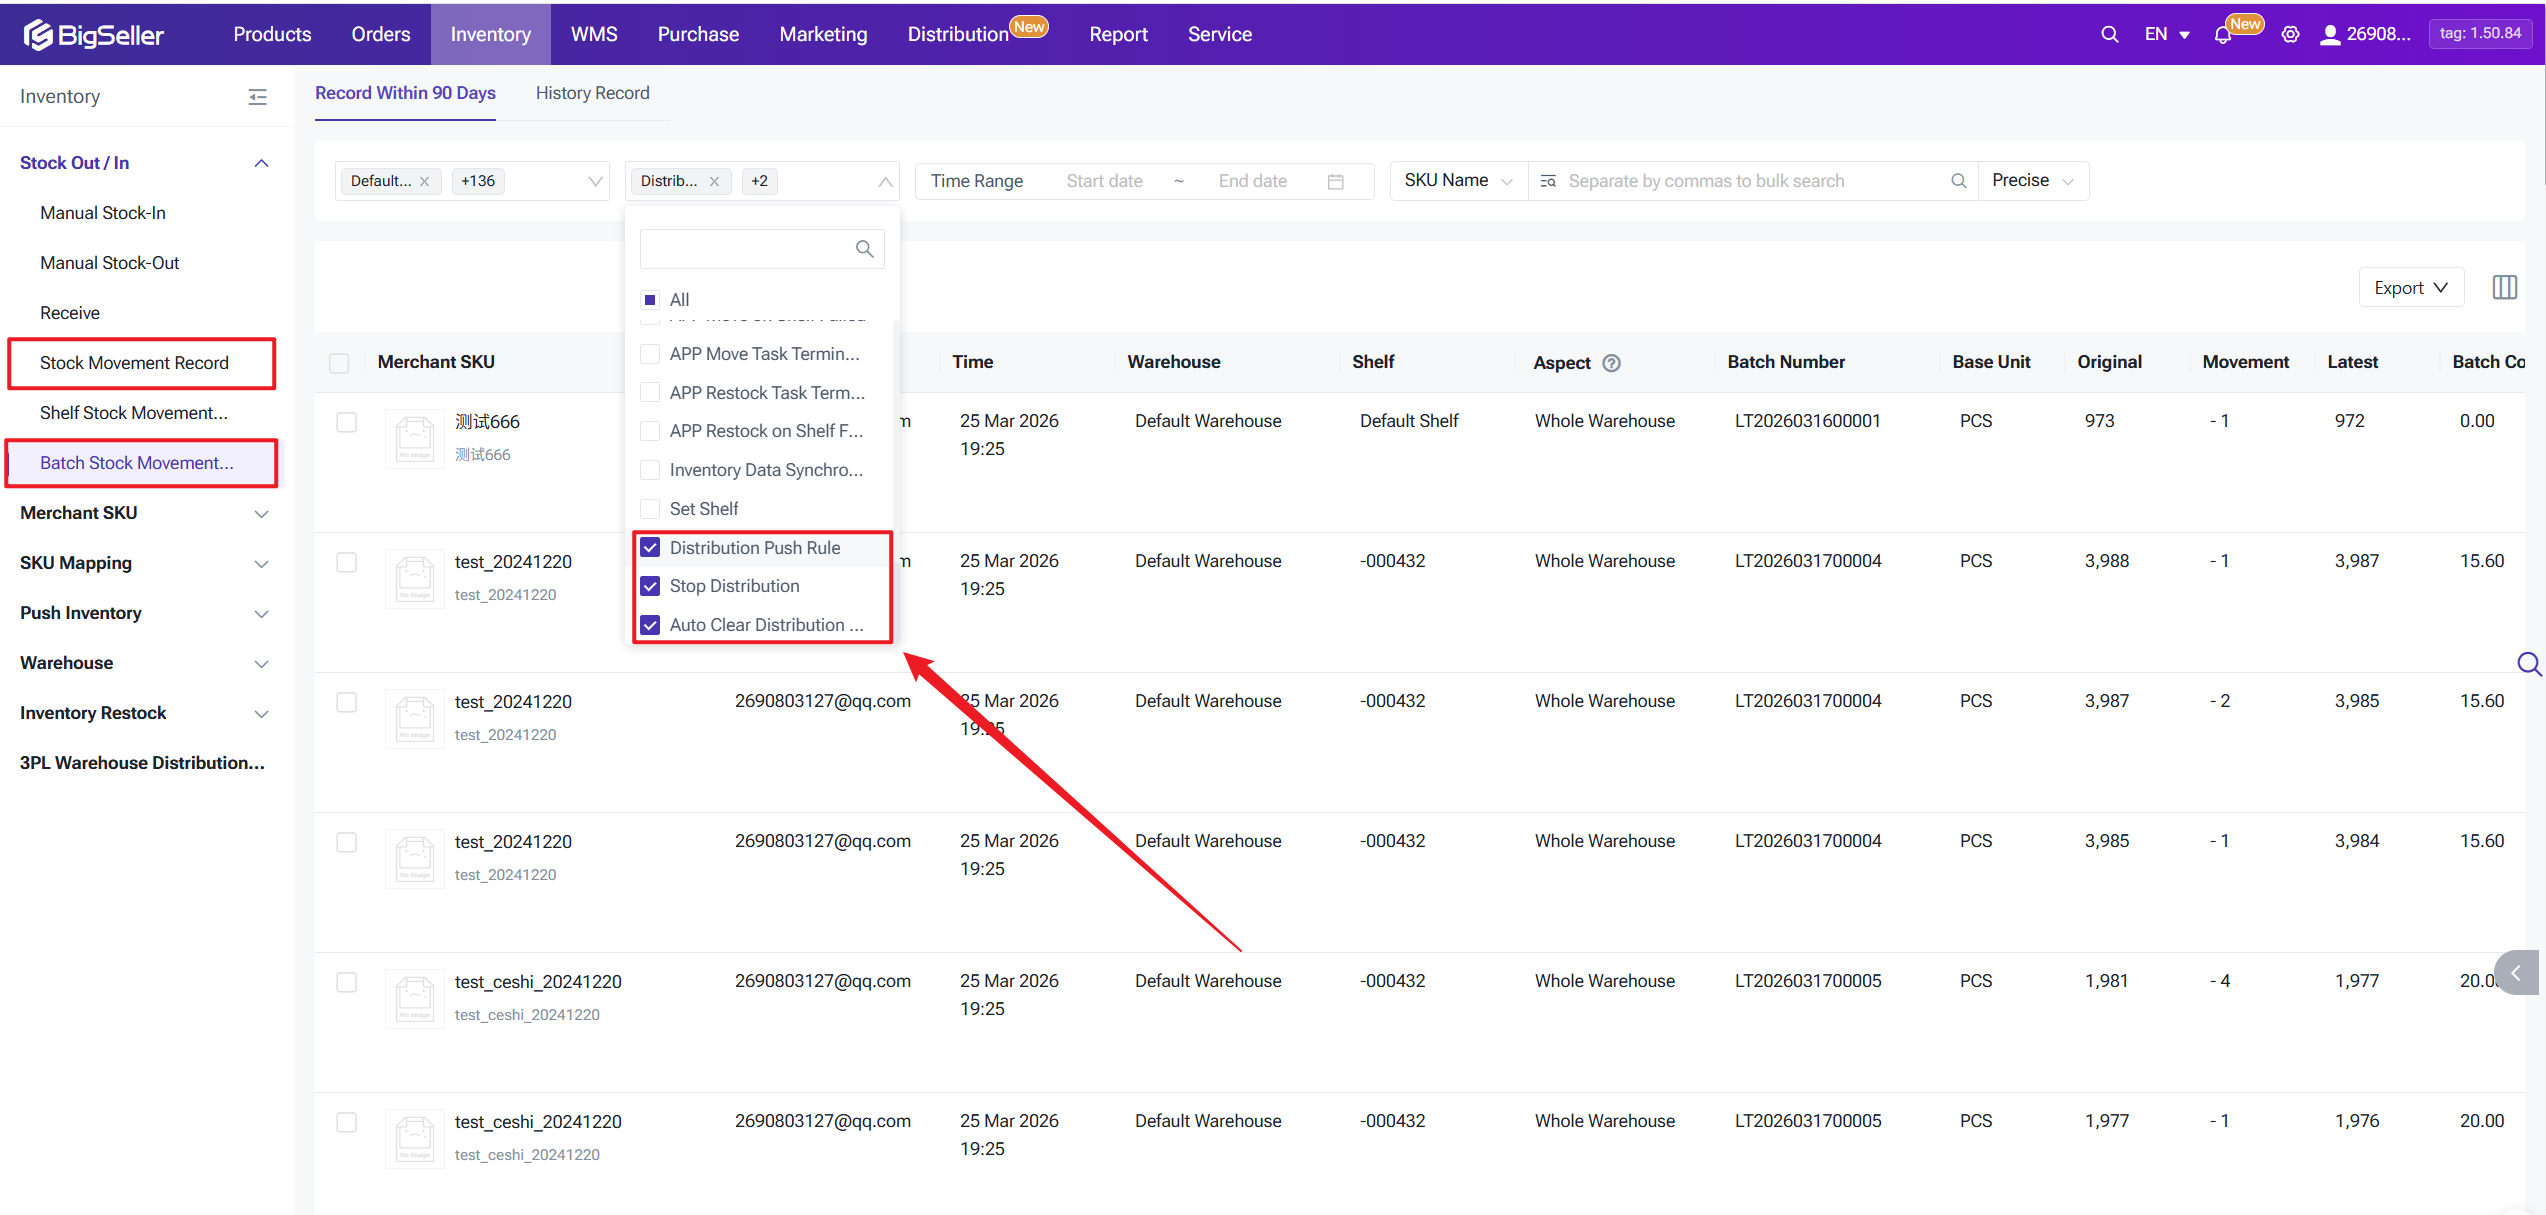Open the SKU Name dropdown

(x=1457, y=181)
